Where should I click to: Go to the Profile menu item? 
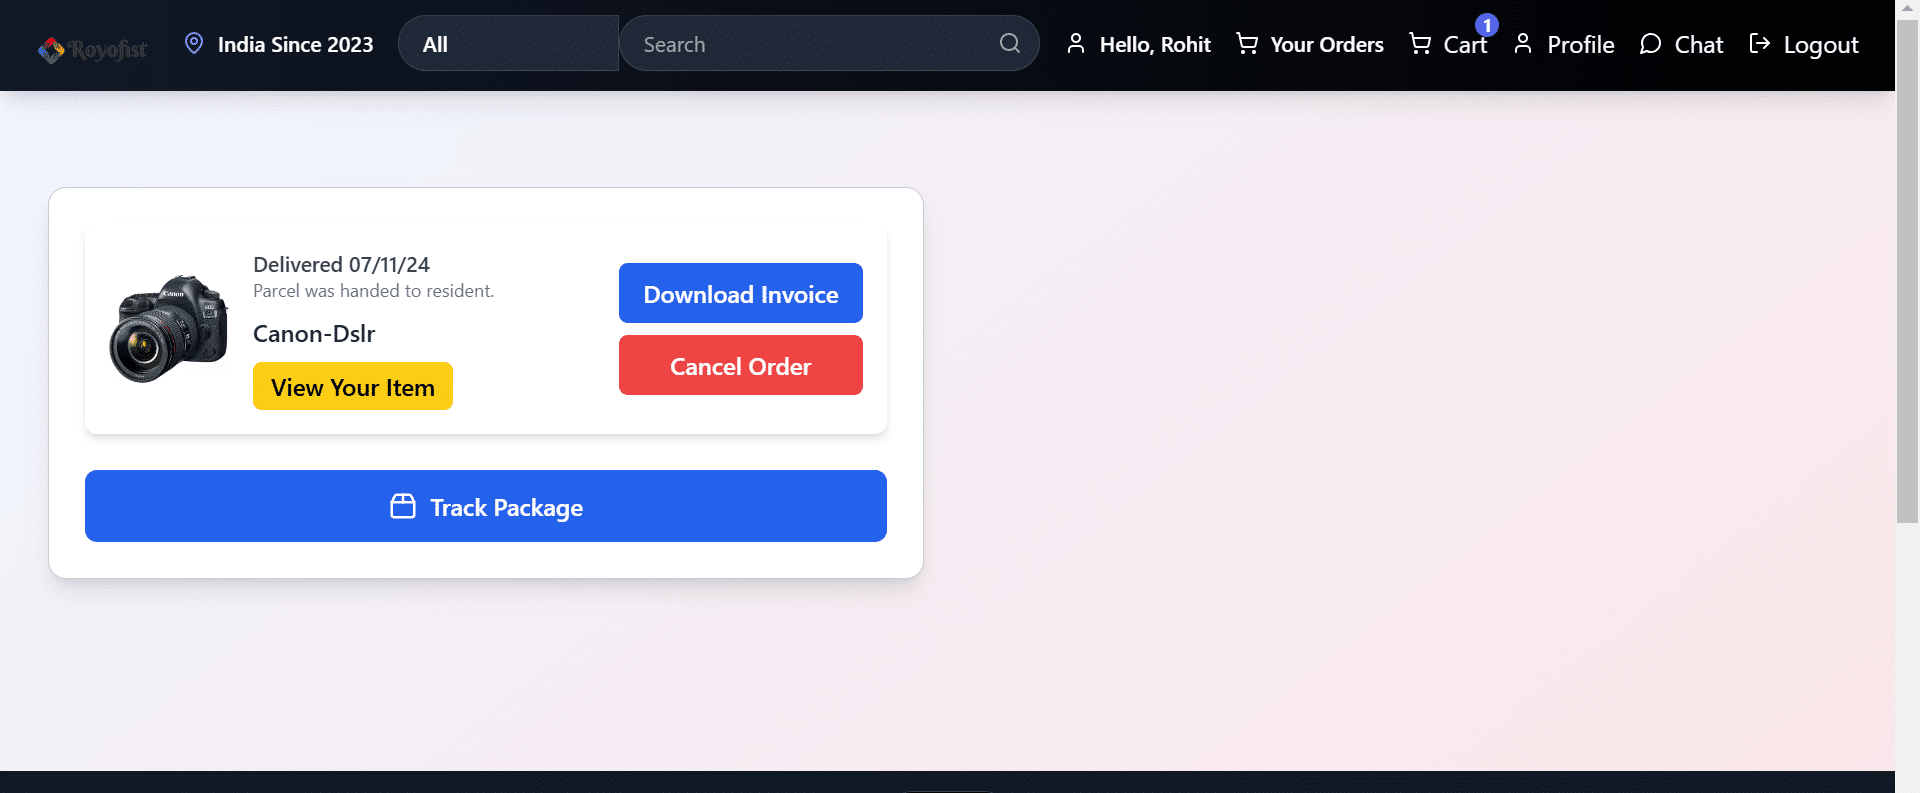pos(1580,44)
